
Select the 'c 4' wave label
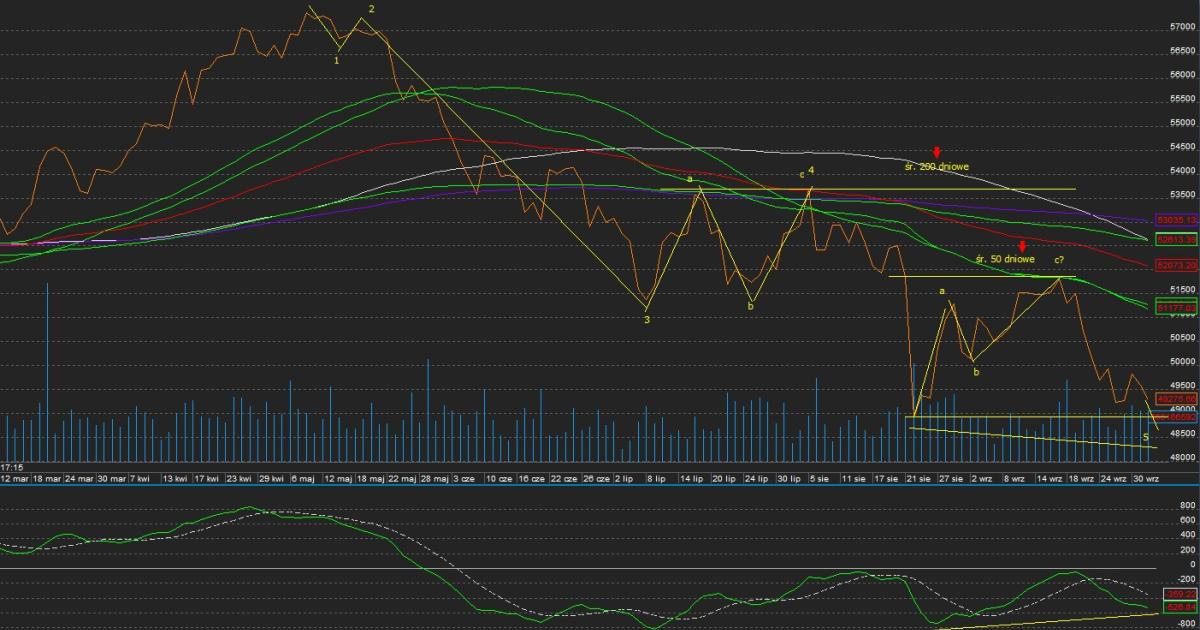tap(807, 173)
